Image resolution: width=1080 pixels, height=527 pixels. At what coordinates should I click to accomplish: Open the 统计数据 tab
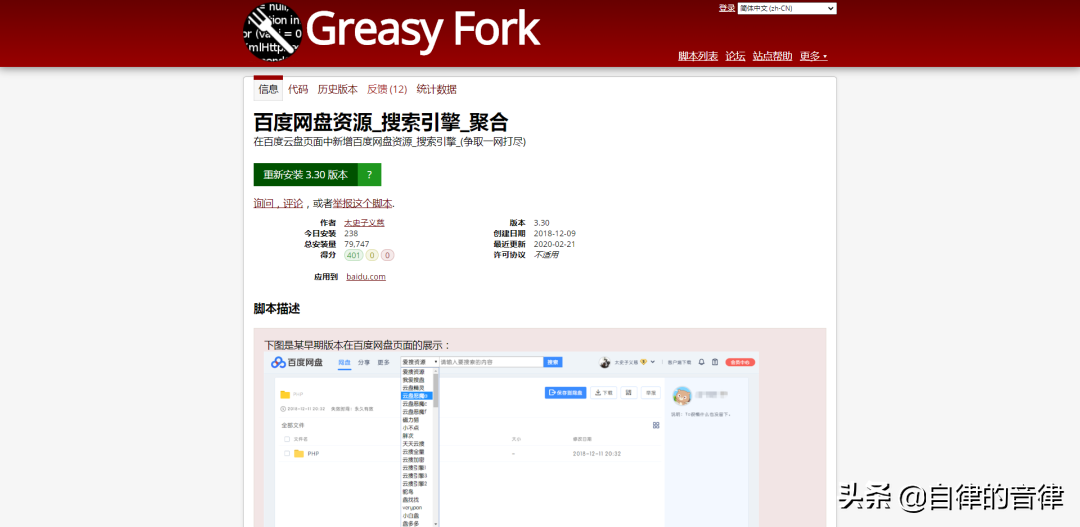(437, 89)
